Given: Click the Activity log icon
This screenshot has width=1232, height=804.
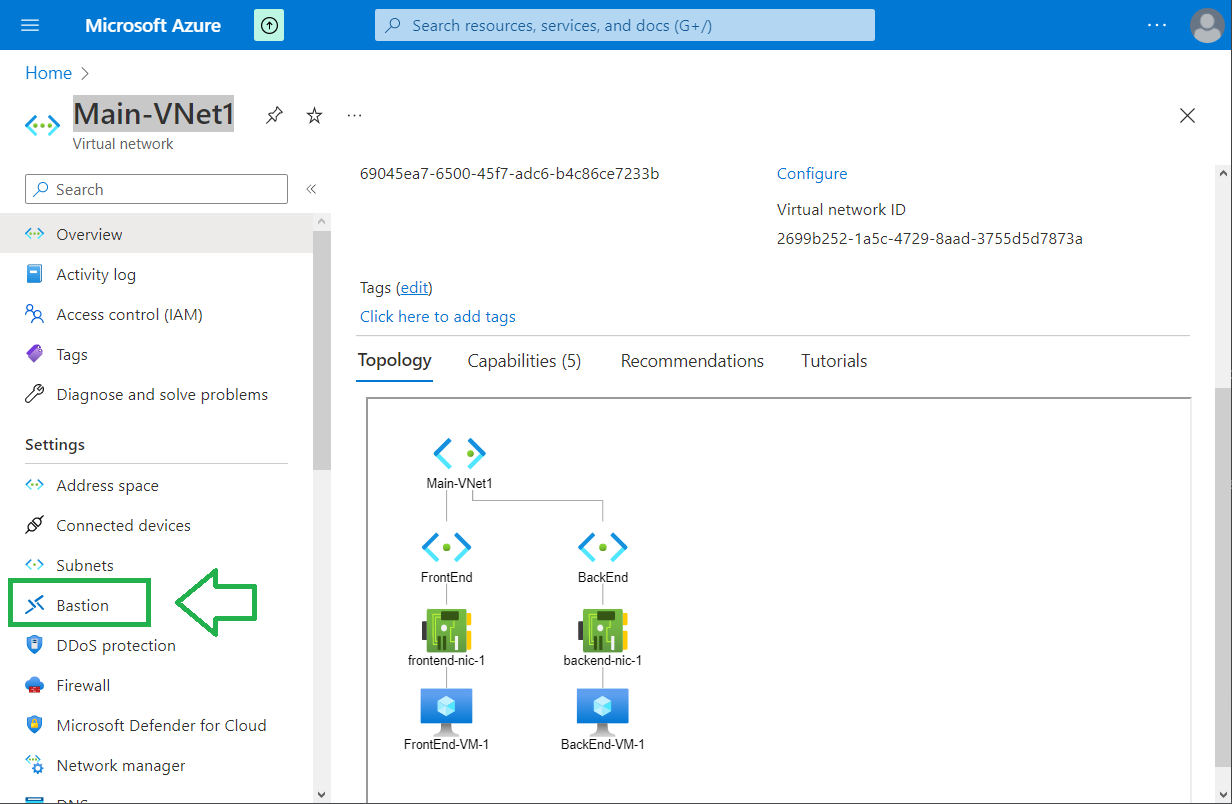Looking at the screenshot, I should tap(35, 274).
